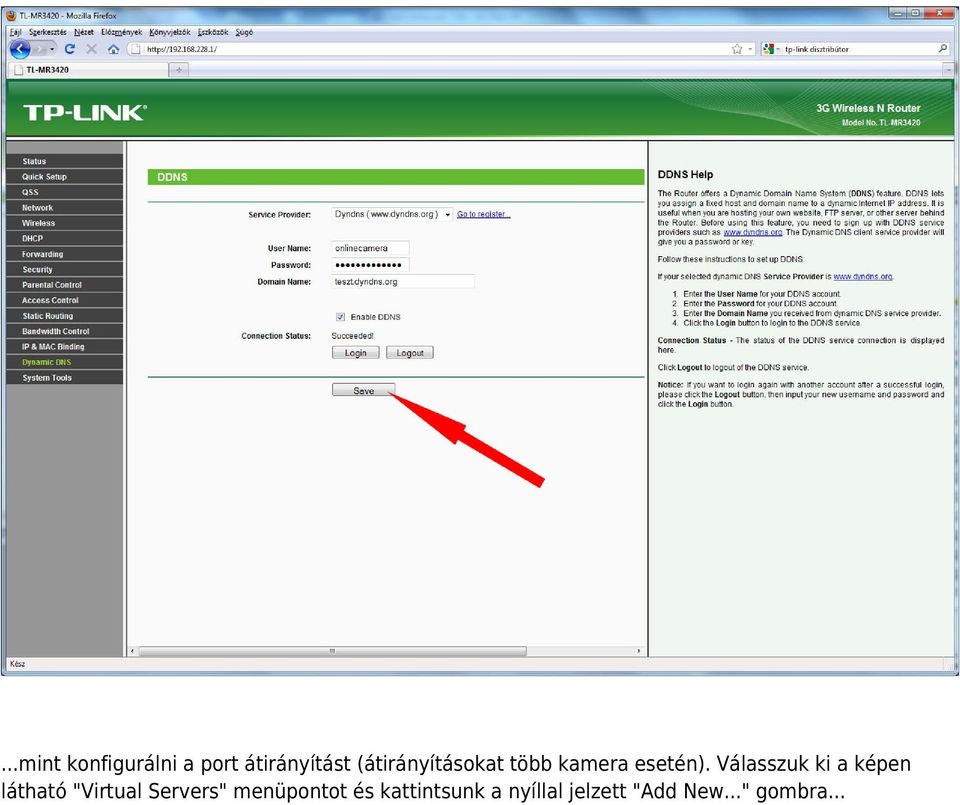Screen dimensions: 960x805
Task: Open Parental Control in the sidebar
Action: pos(65,285)
